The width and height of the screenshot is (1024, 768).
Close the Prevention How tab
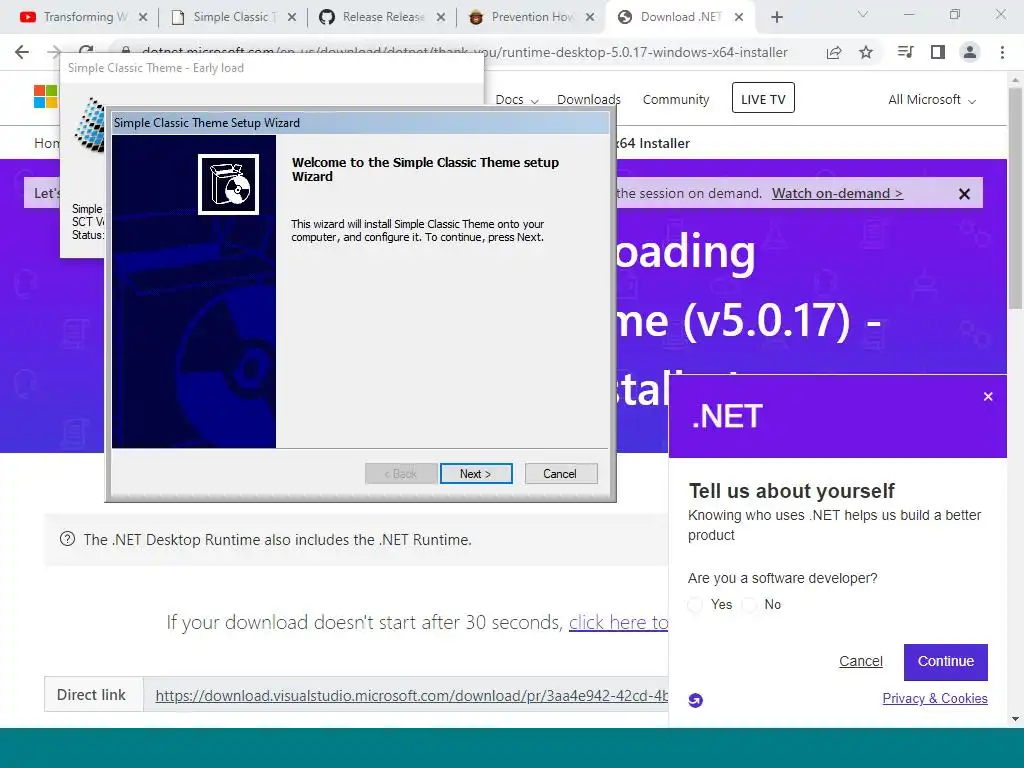coord(590,17)
